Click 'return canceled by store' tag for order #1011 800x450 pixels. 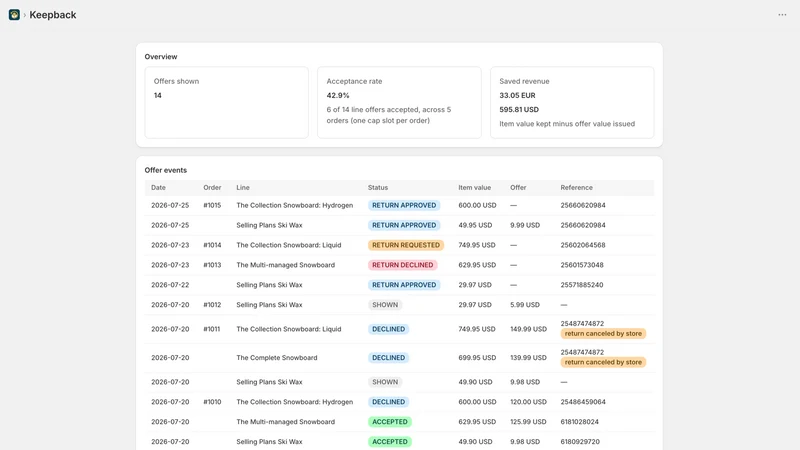click(x=603, y=334)
